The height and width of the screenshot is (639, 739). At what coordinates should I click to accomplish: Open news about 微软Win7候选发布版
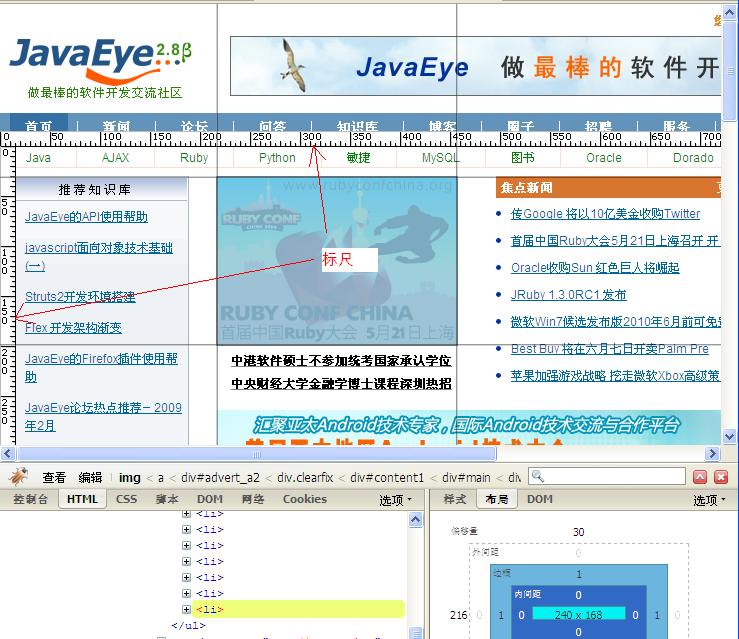pos(616,322)
